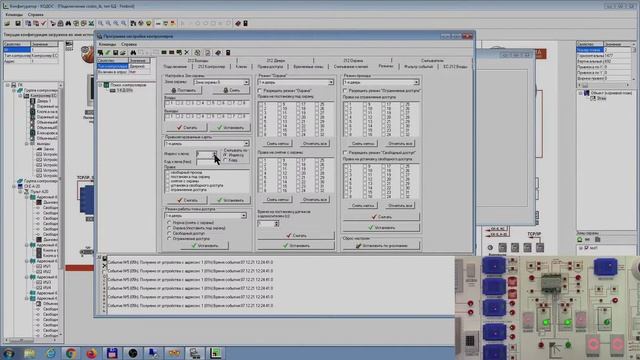Click the last icon in main Configurator toolbar

[246, 23]
